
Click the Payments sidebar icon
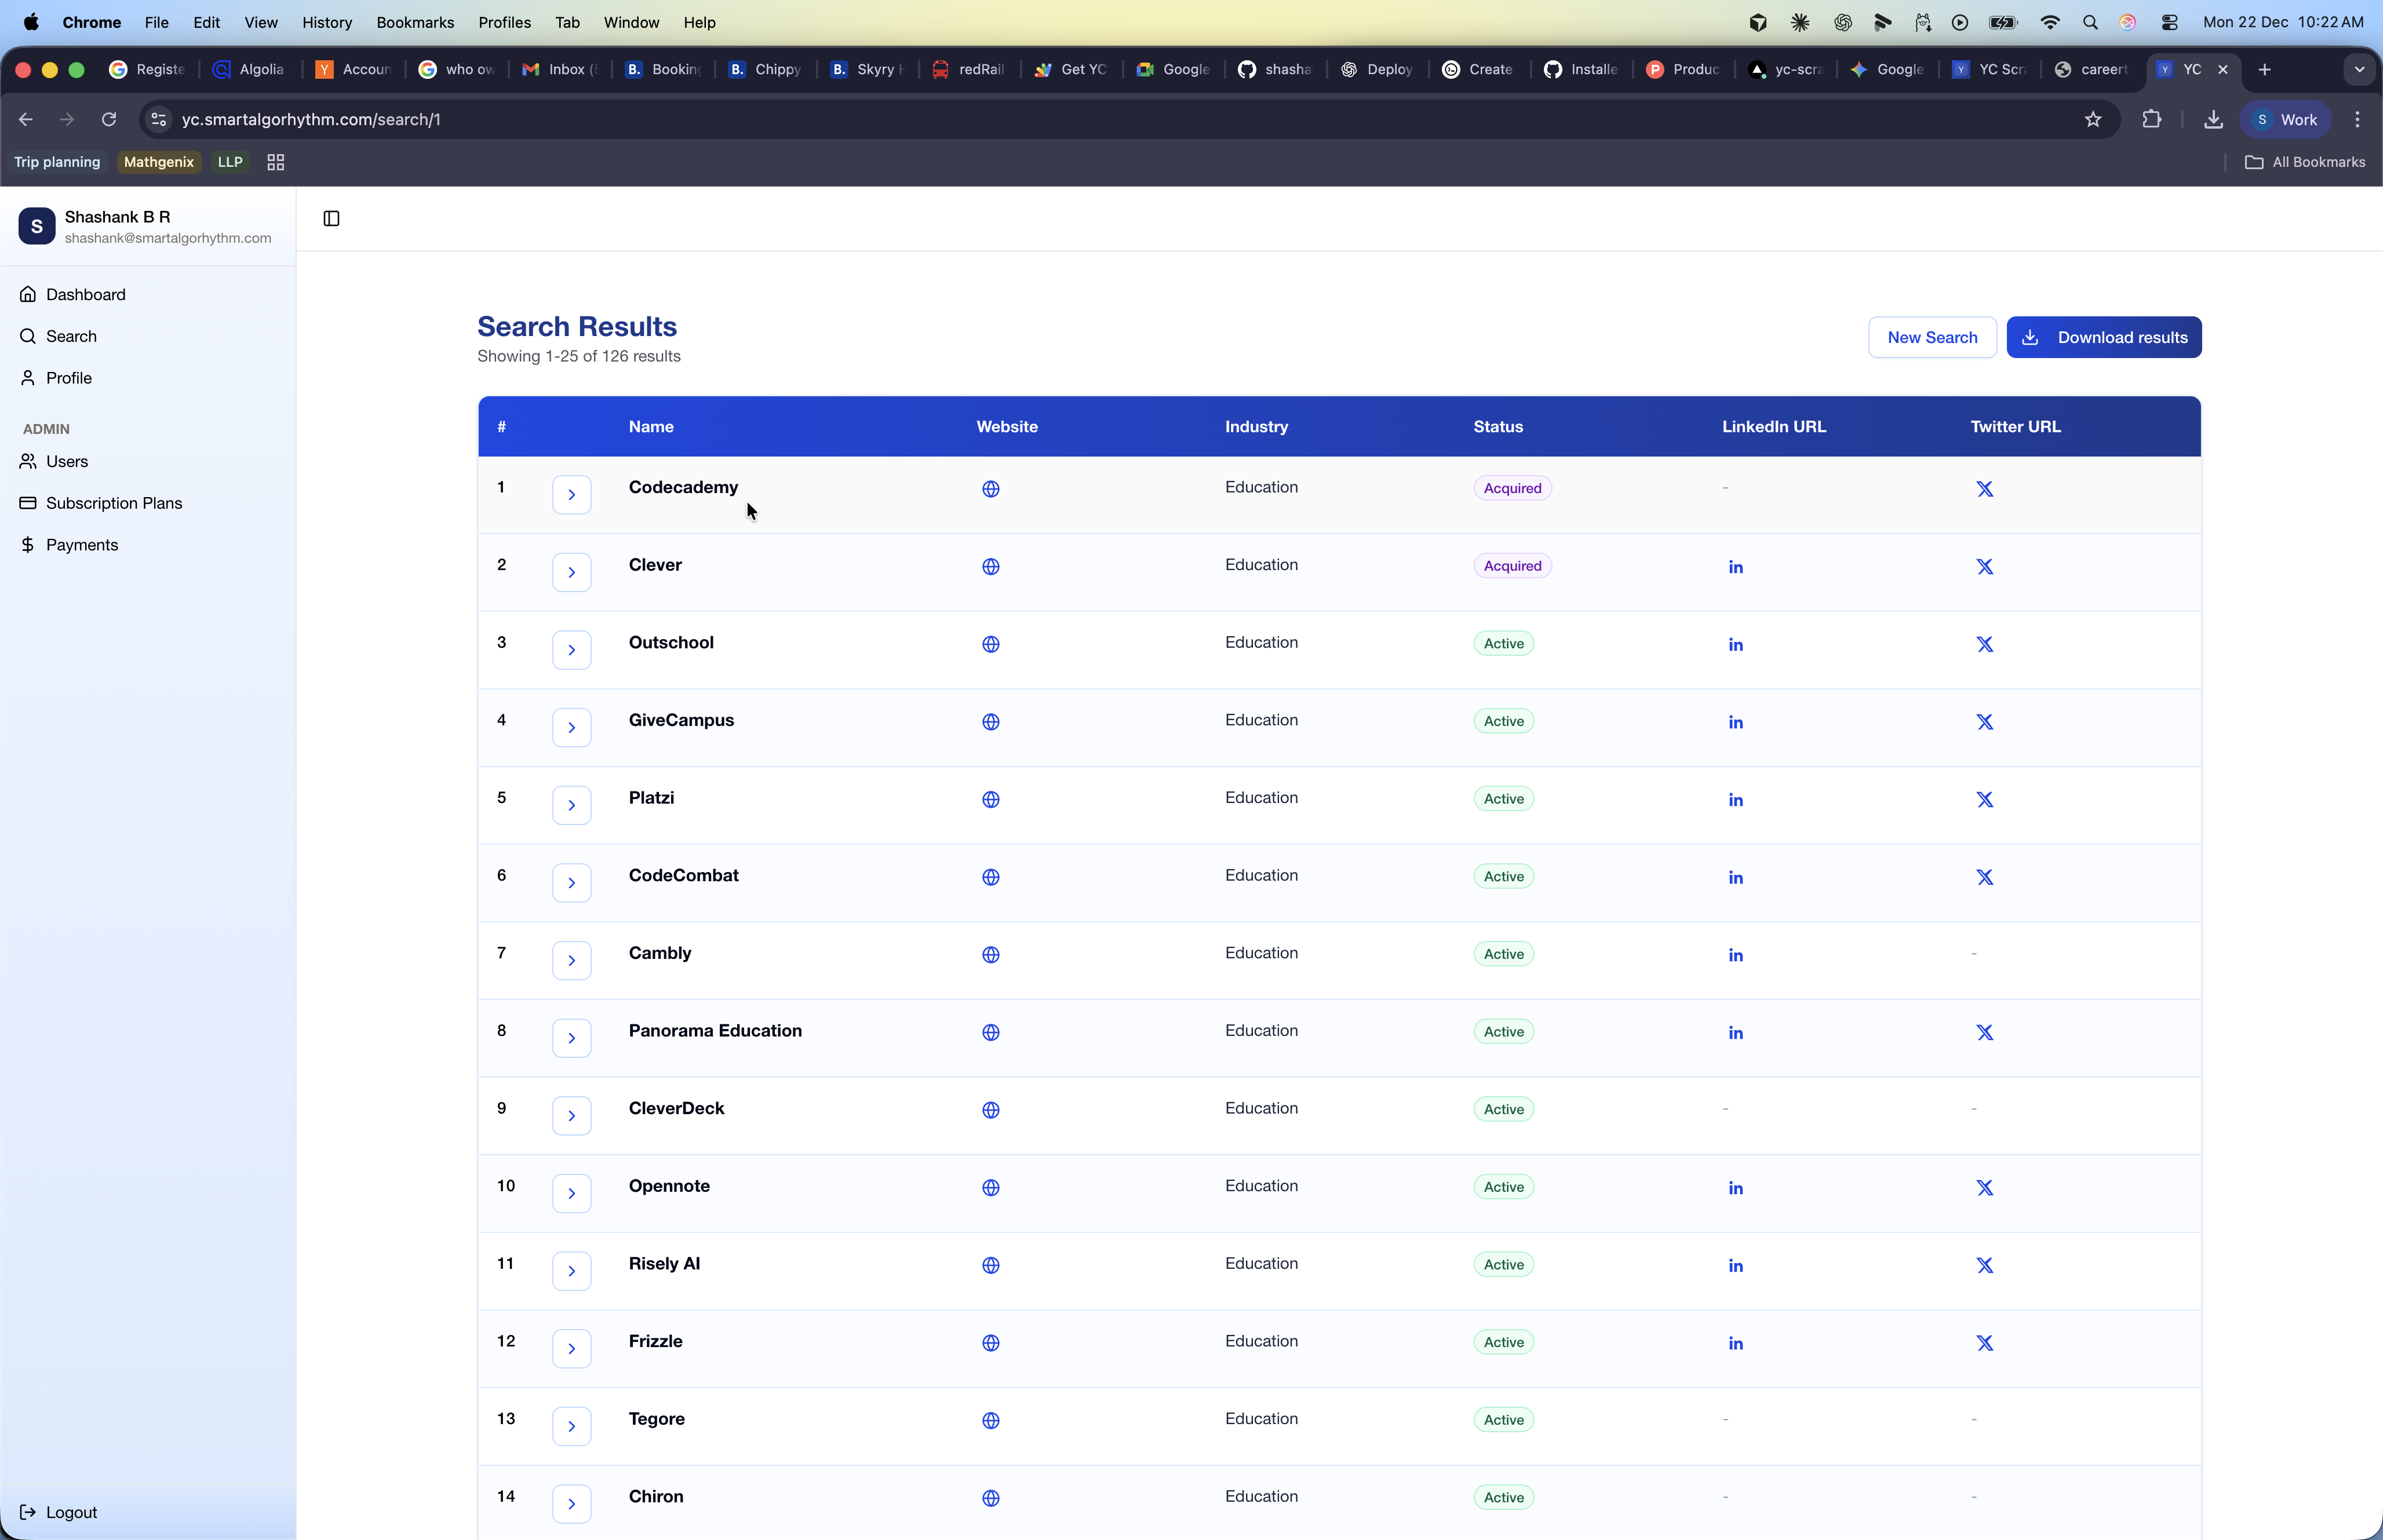pos(28,544)
